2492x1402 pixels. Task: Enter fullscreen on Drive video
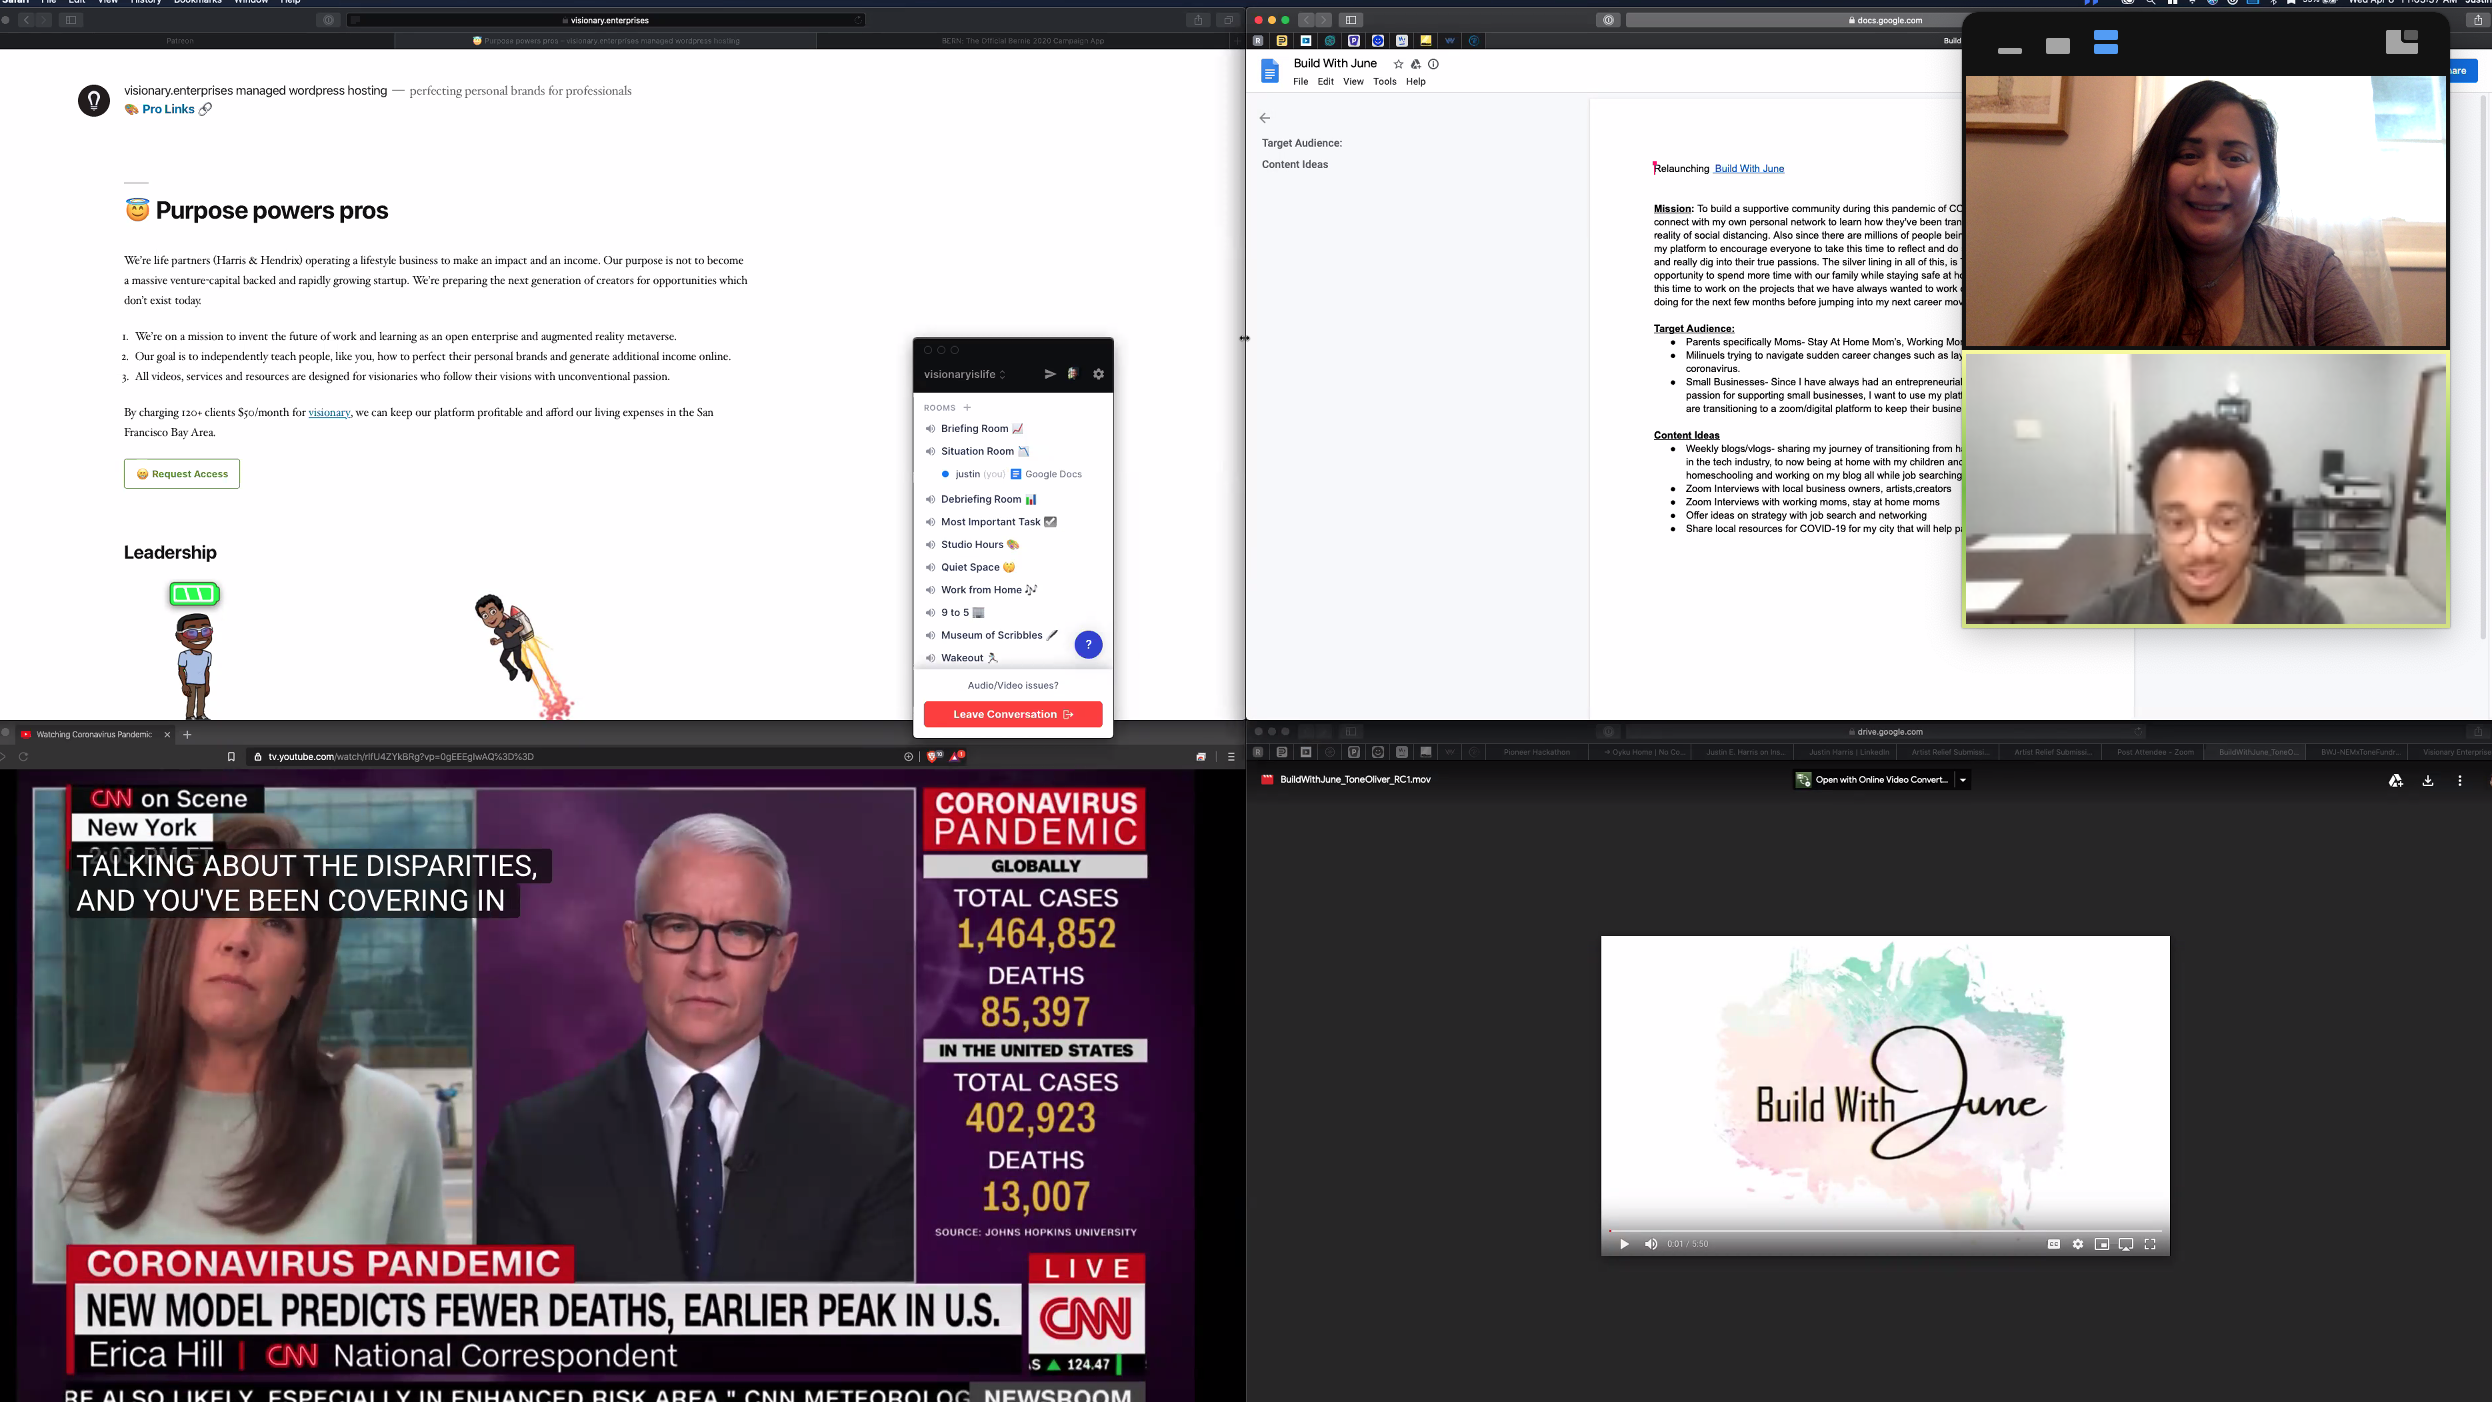[2150, 1244]
